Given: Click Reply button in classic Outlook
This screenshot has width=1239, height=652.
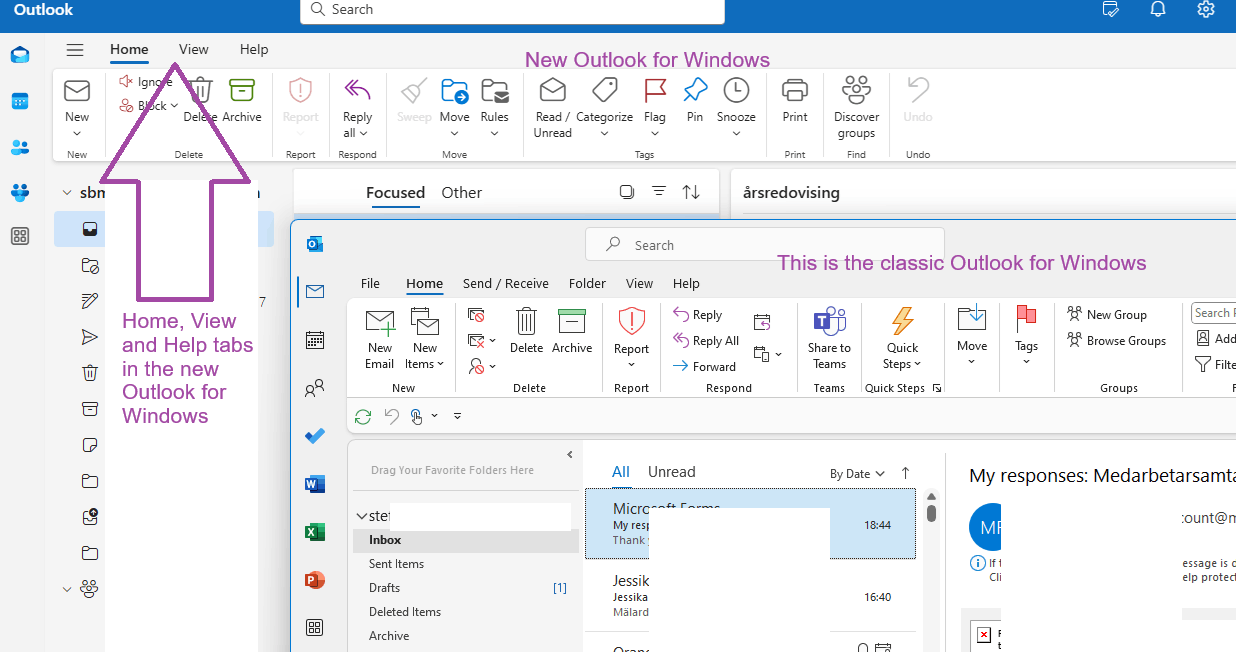Looking at the screenshot, I should (x=698, y=315).
